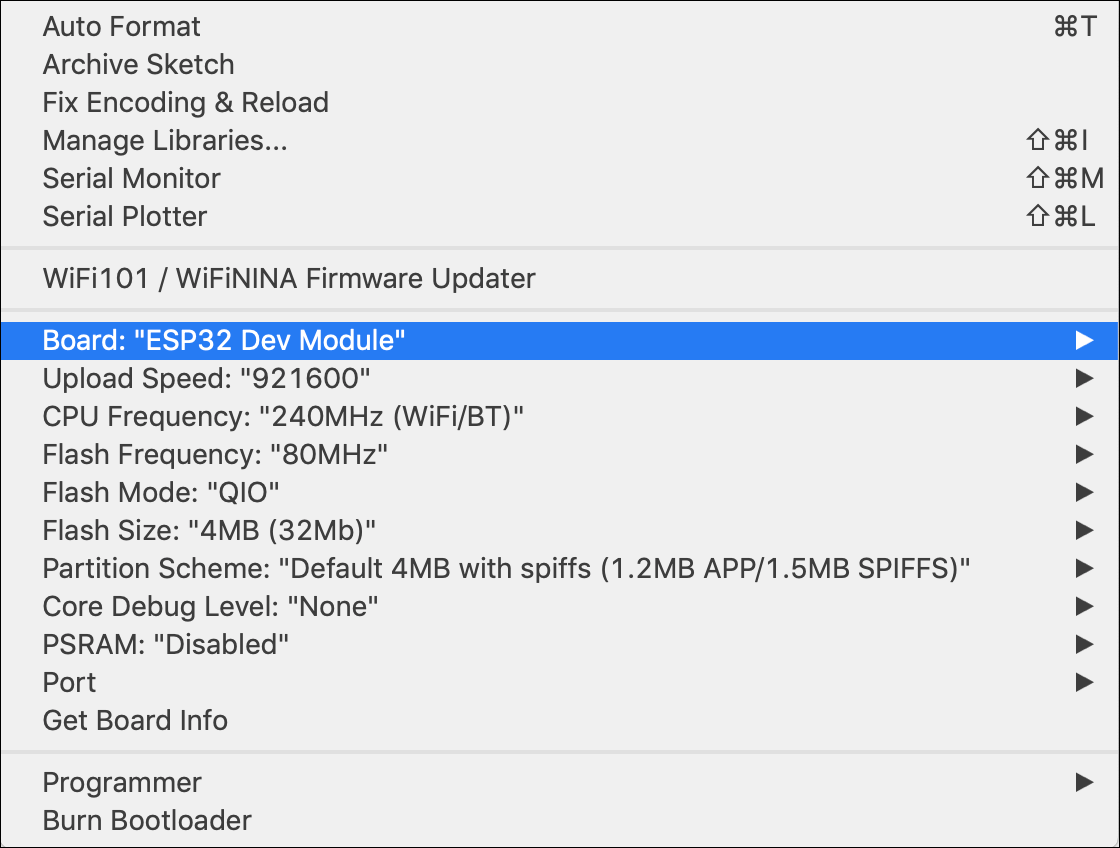Choose Burn Bootloader

pos(559,820)
